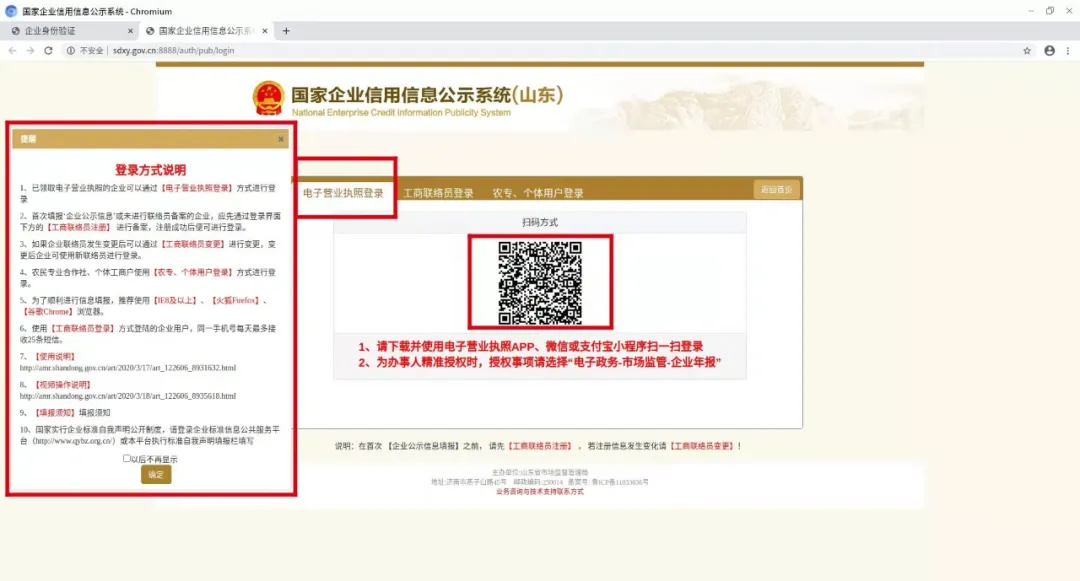Bookmark this page with star icon
The width and height of the screenshot is (1080, 581).
(x=1027, y=50)
